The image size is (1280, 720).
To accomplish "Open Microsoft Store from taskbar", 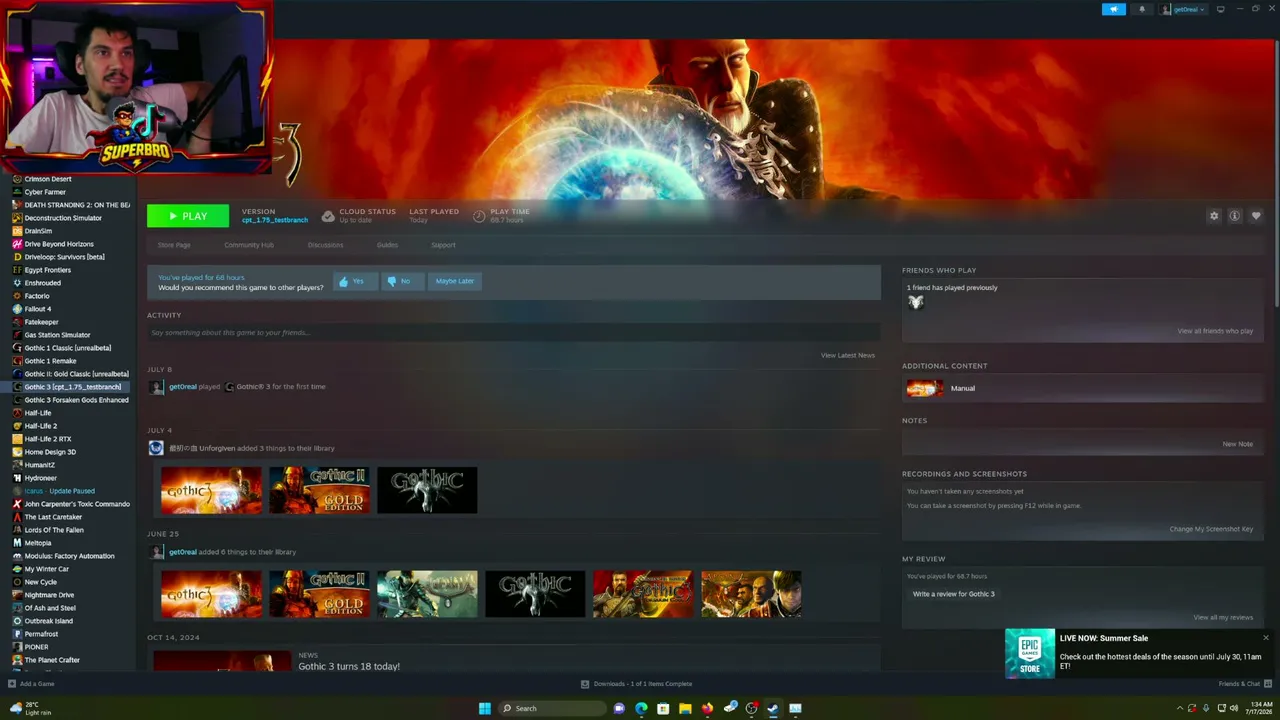I will (663, 708).
